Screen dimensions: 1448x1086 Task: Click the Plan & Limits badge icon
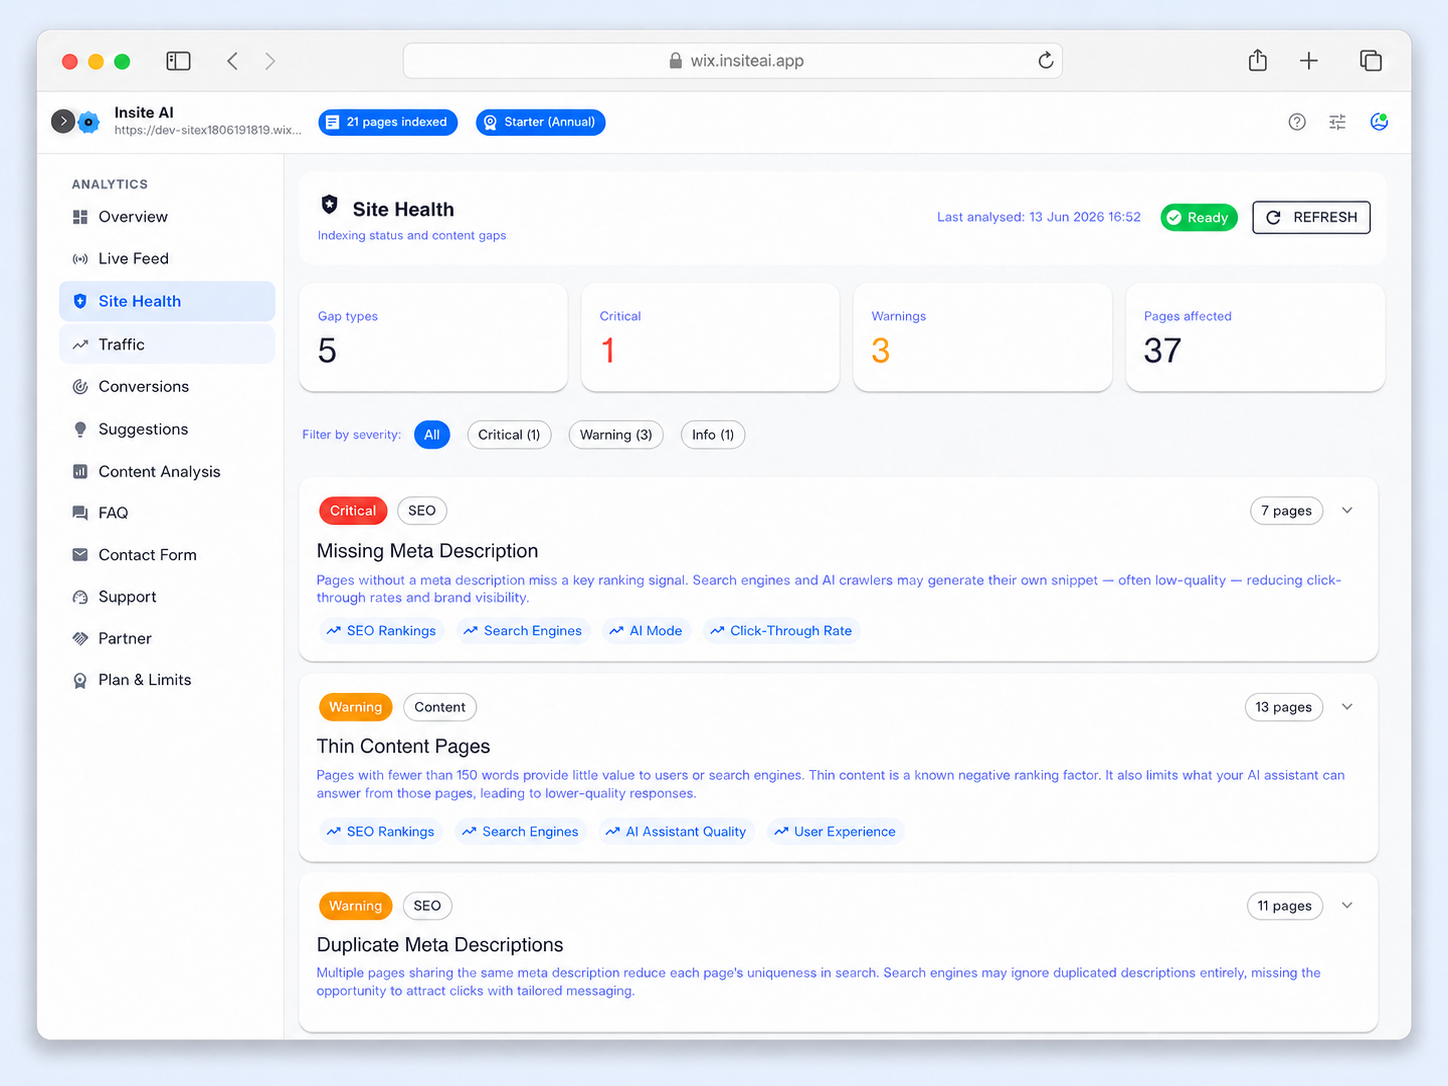click(x=80, y=681)
